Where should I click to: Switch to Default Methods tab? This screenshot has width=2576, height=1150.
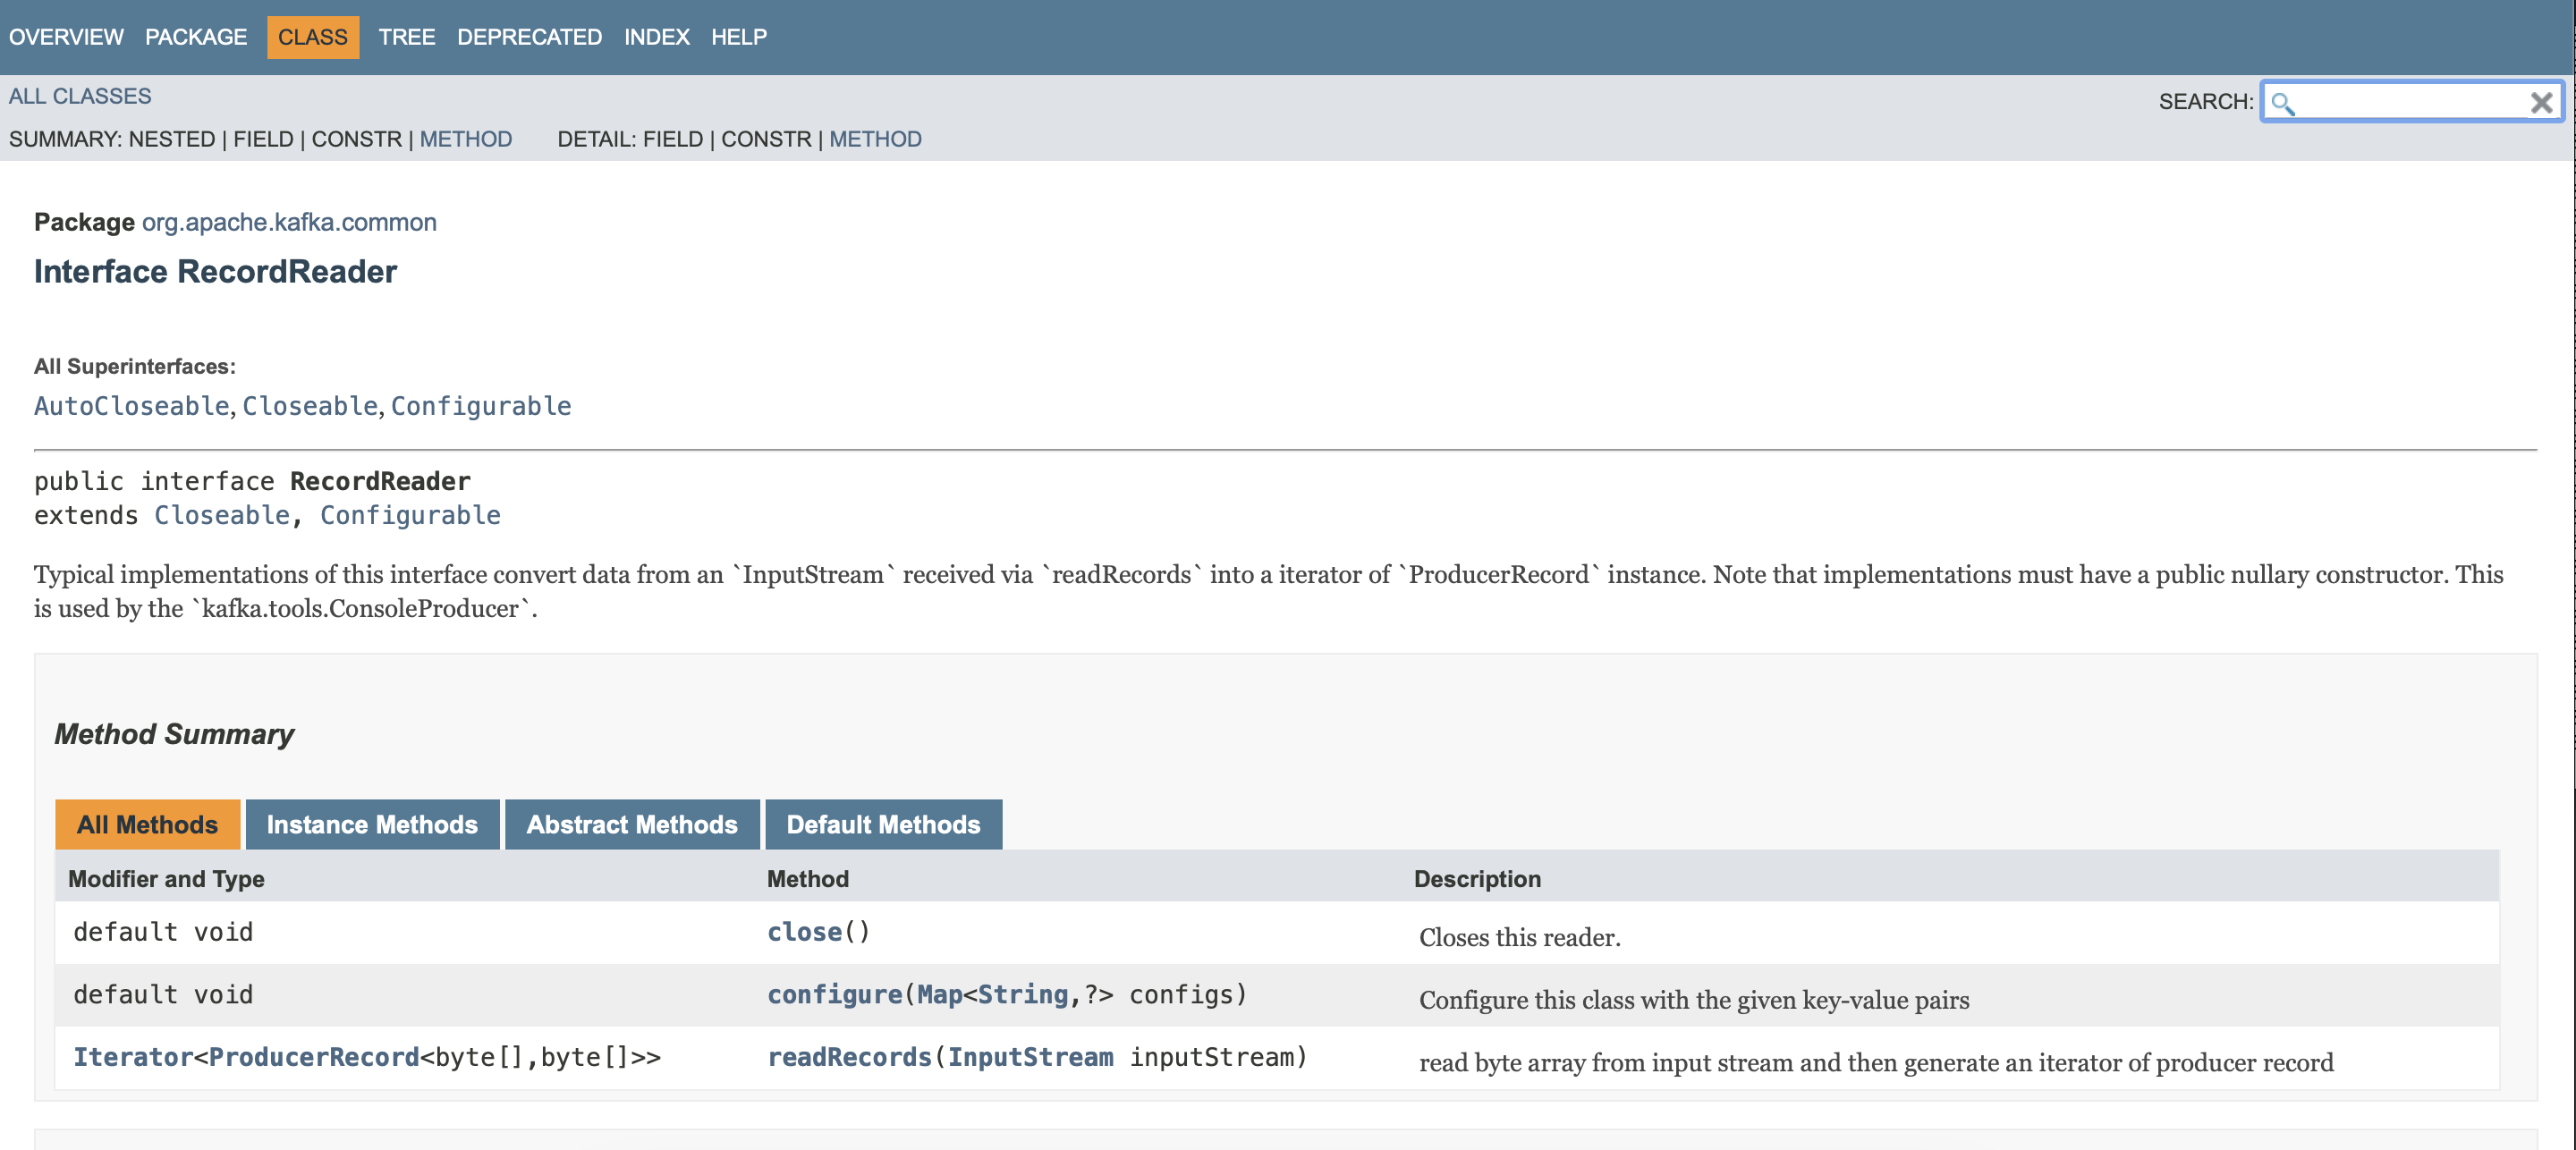tap(883, 824)
